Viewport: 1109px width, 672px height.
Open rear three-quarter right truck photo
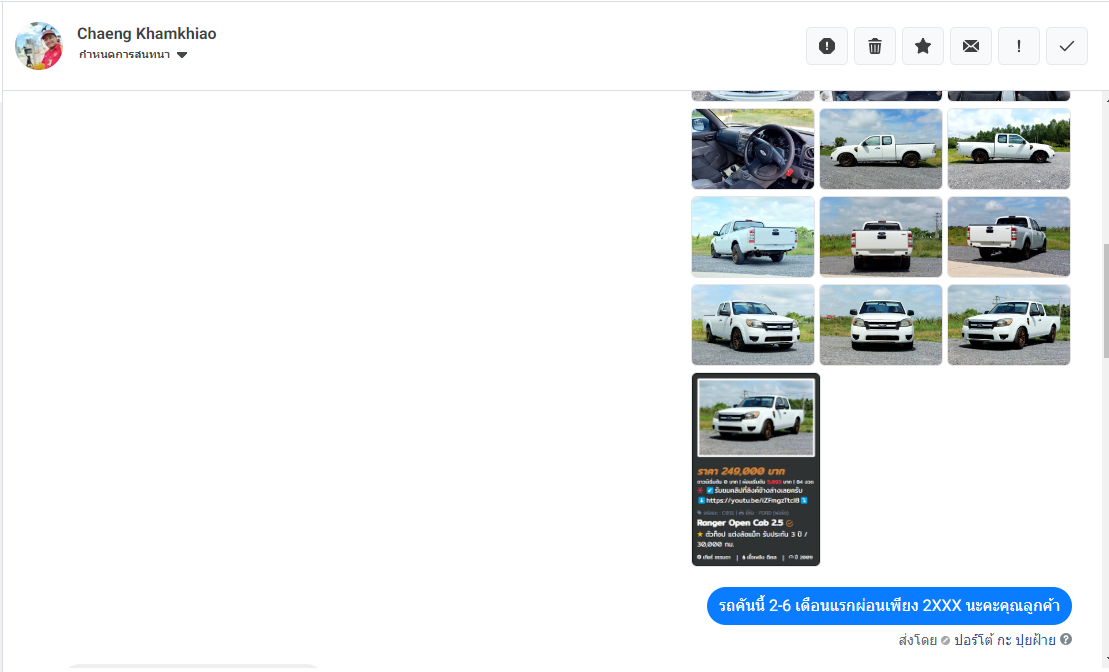(x=1009, y=237)
